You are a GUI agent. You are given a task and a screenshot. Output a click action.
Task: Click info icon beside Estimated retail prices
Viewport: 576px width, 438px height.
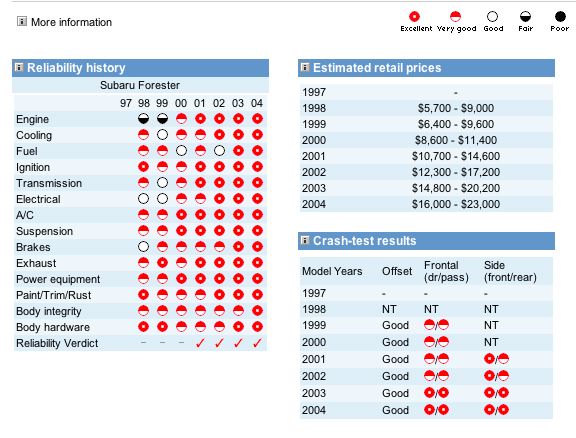pos(305,67)
